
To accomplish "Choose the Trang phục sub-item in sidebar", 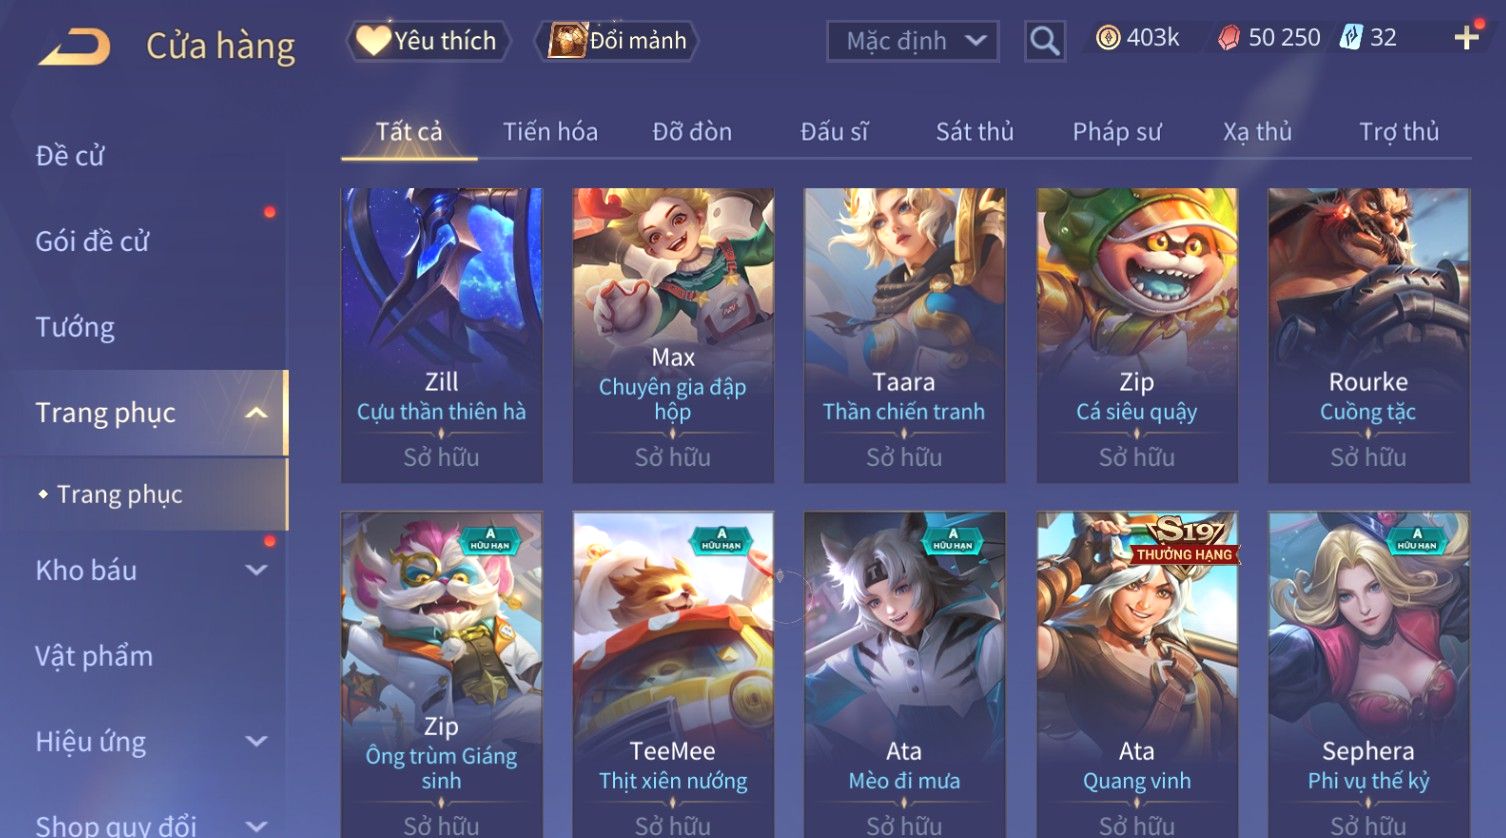I will click(x=120, y=494).
